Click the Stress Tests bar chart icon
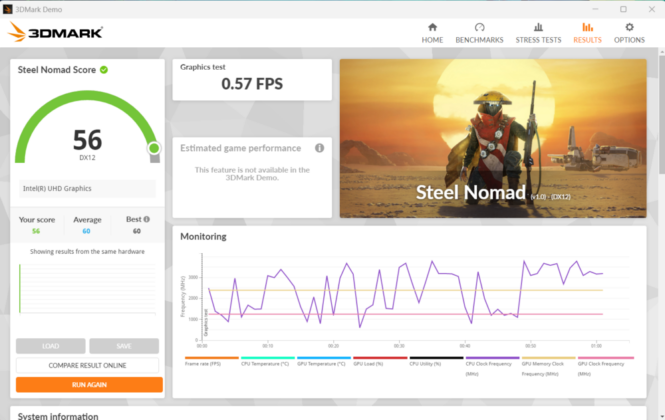 pyautogui.click(x=538, y=27)
